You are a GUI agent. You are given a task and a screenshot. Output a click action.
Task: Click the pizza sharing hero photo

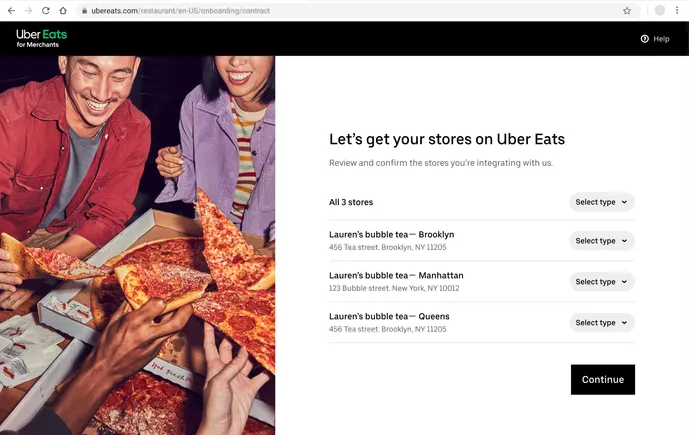click(137, 245)
